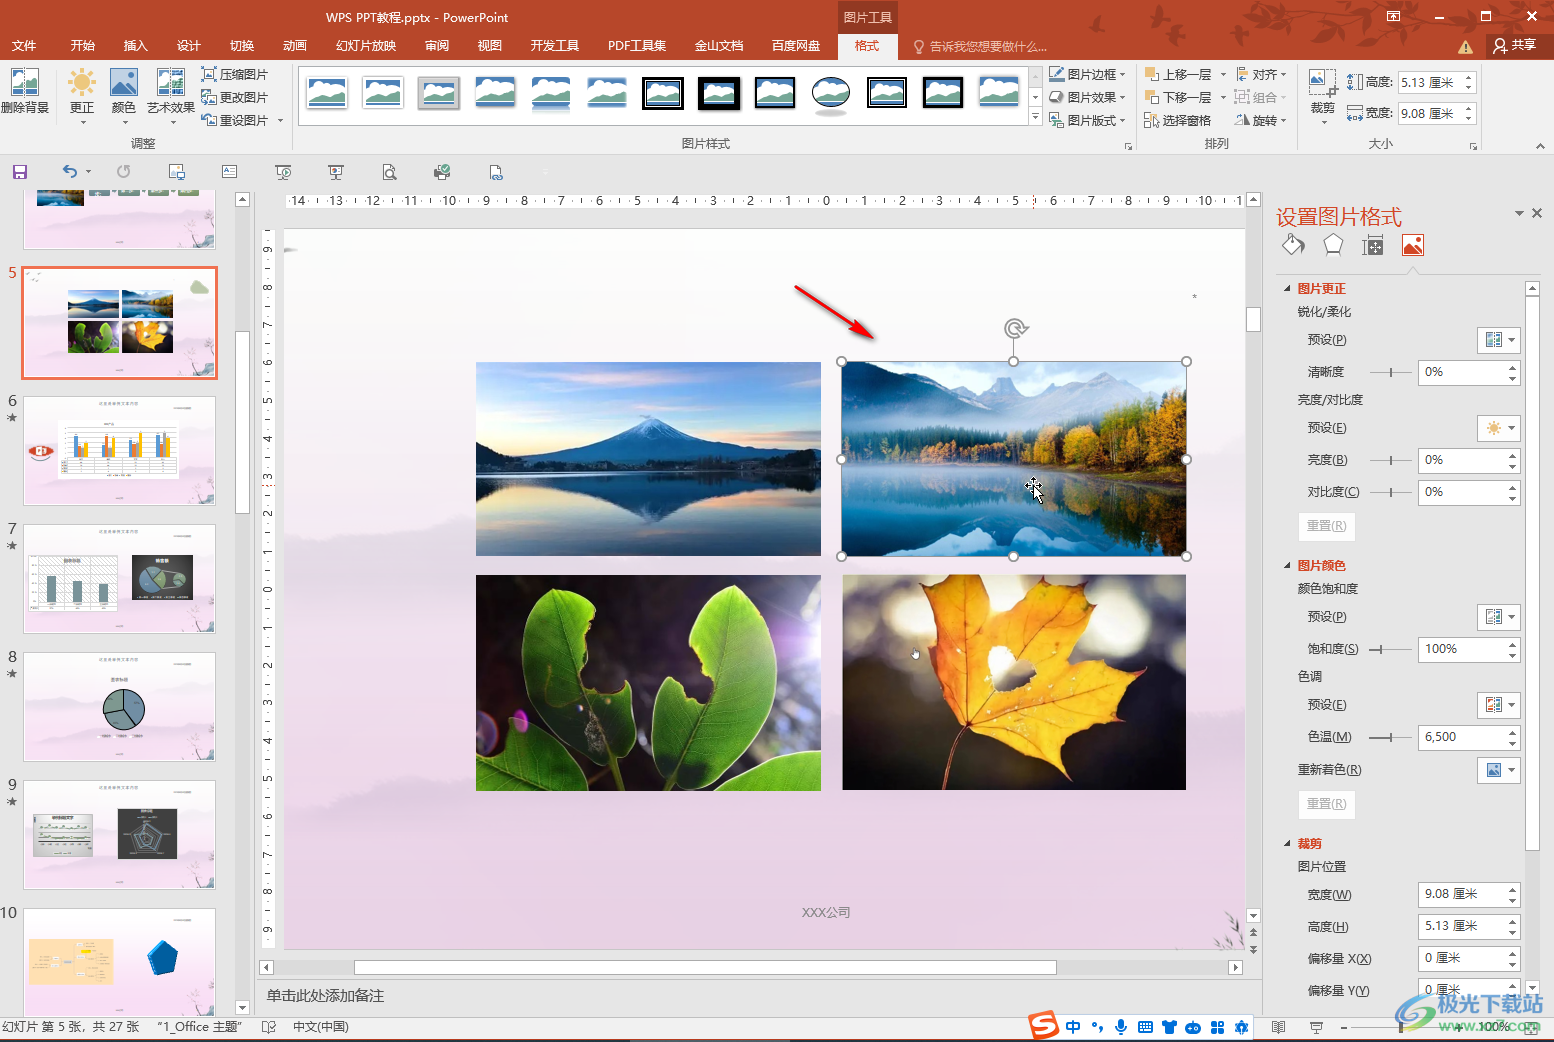Select the Effects pentagon pane icon
Screen dimensions: 1554x1042
coord(1333,245)
